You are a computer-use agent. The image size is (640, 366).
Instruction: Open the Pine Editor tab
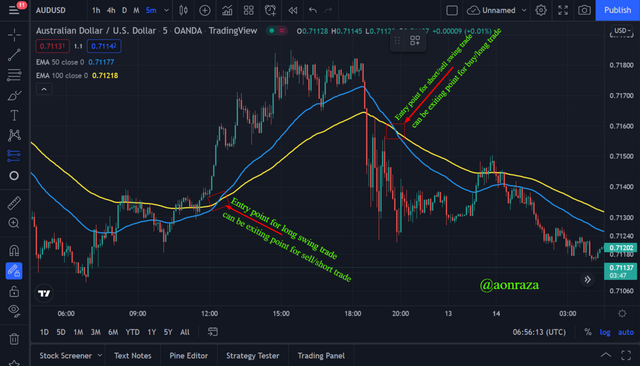pos(189,356)
